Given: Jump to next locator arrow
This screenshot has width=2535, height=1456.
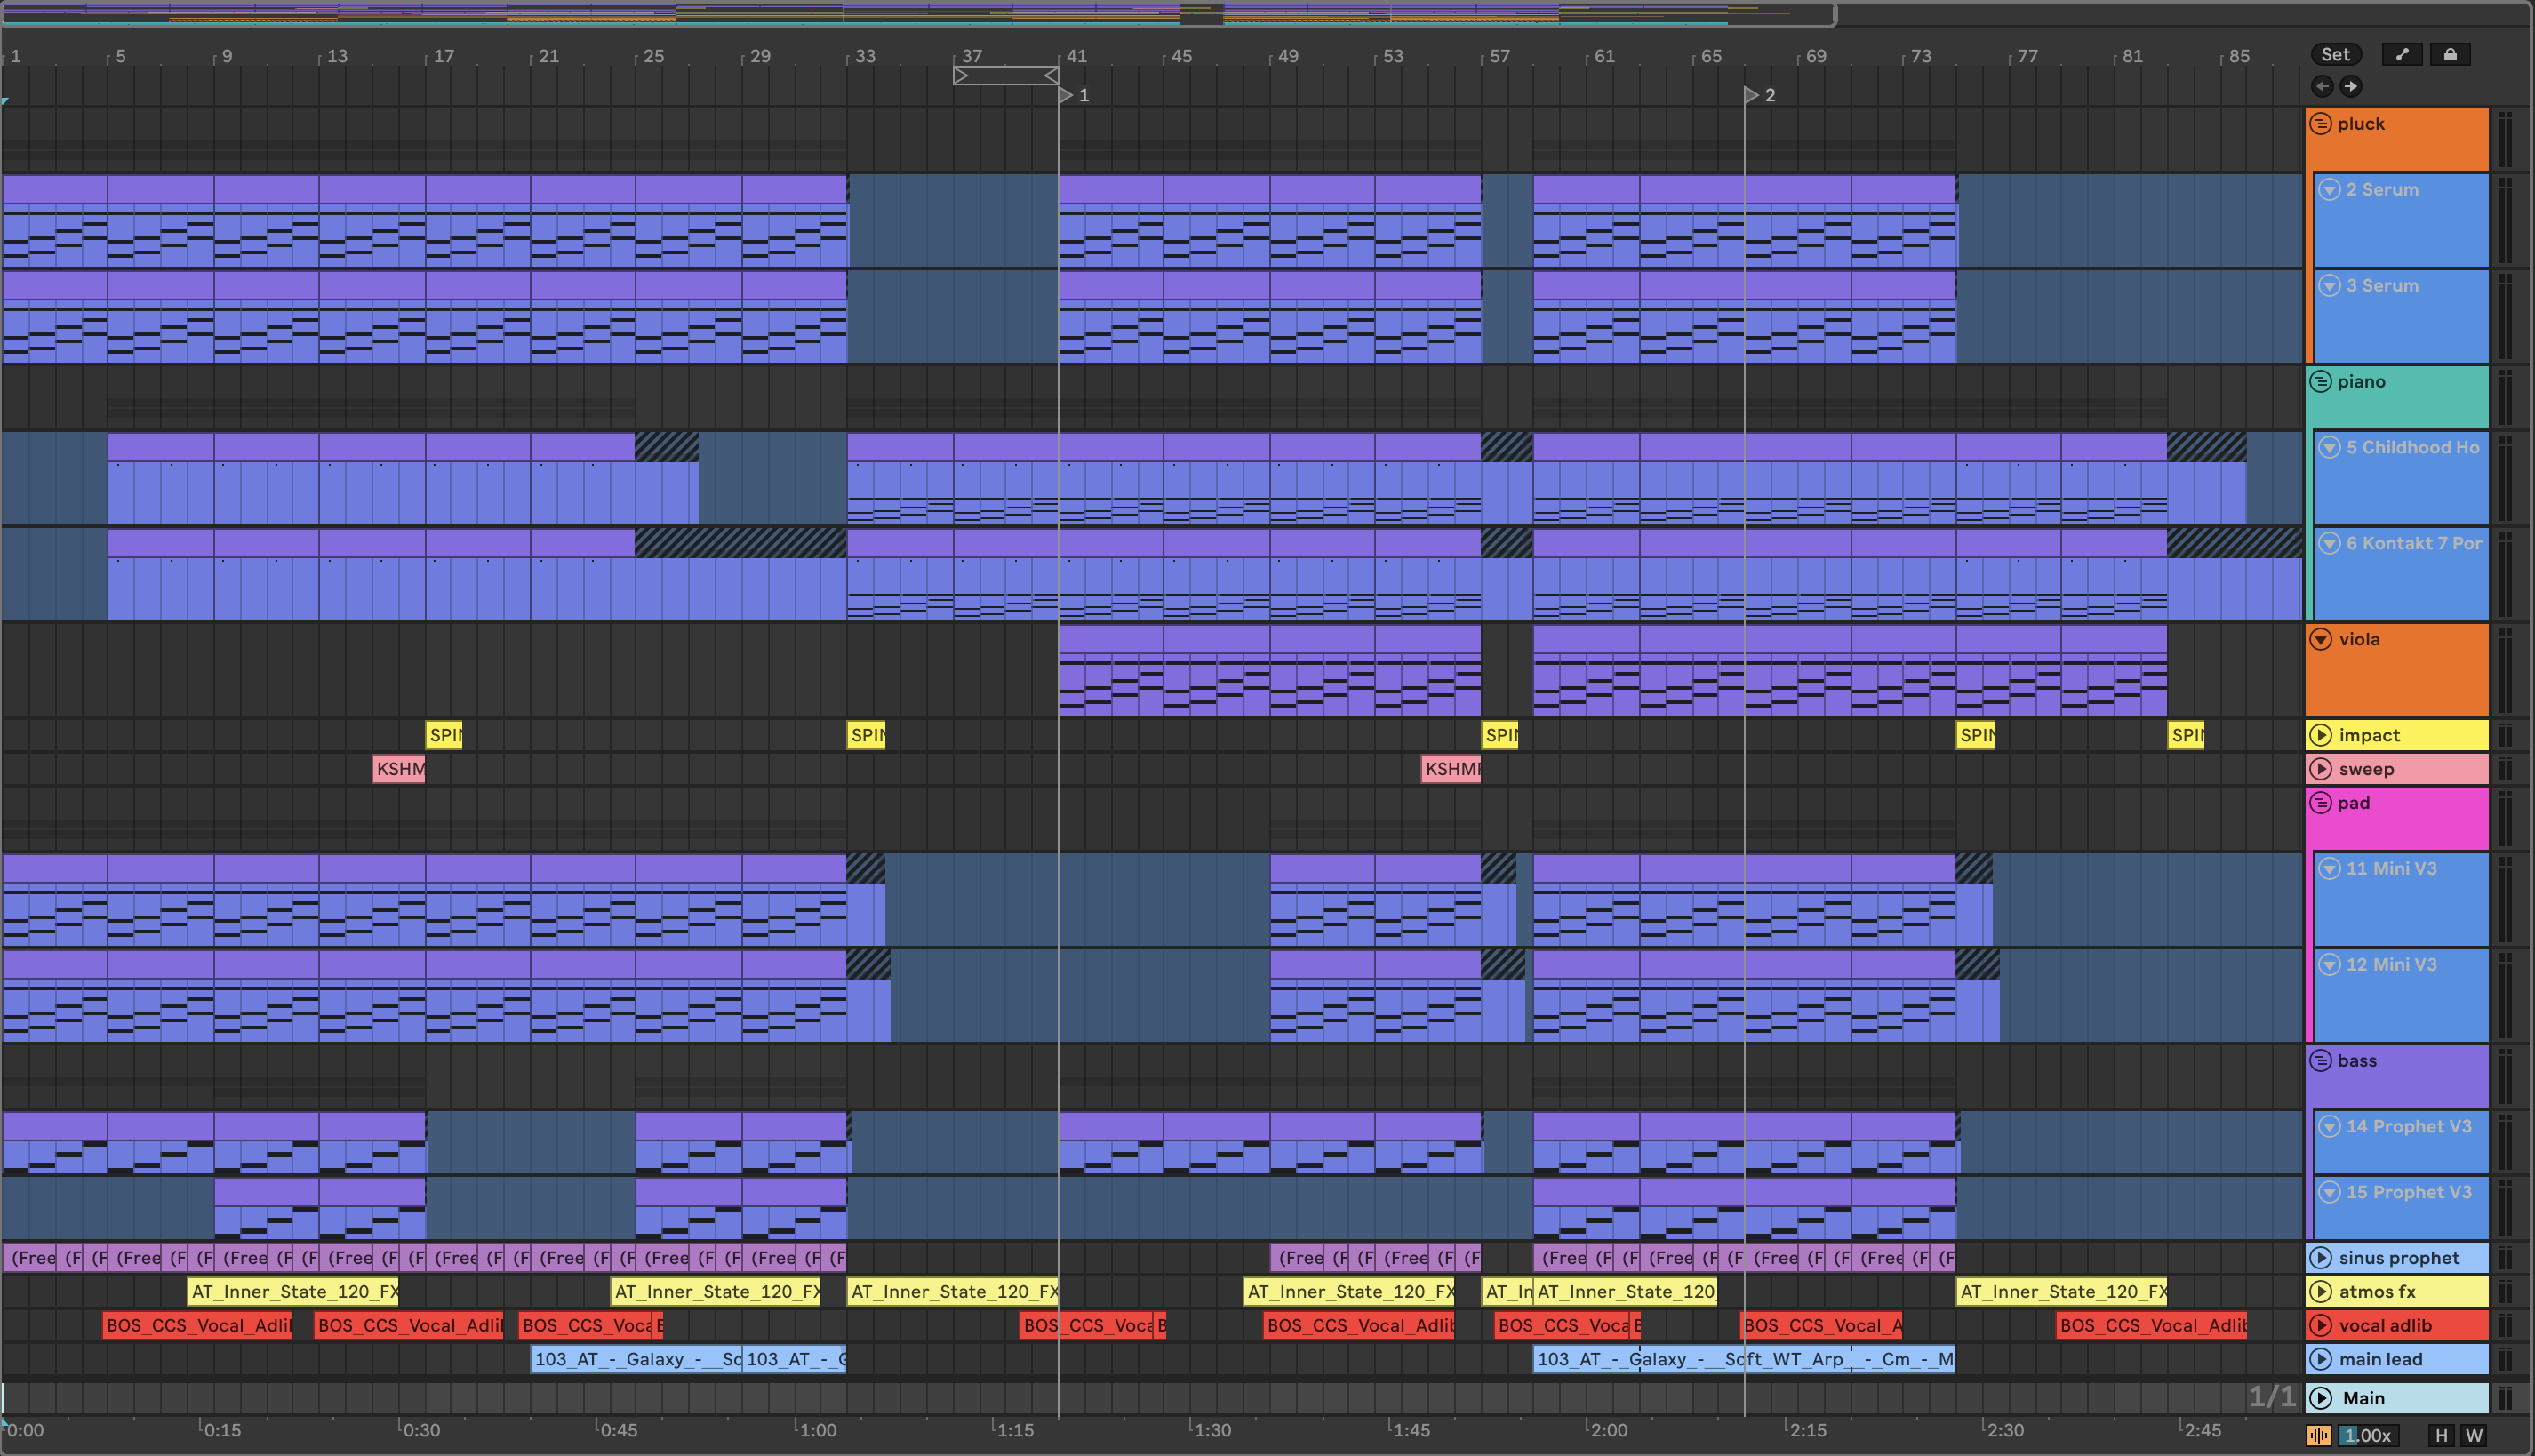Looking at the screenshot, I should tap(2351, 86).
